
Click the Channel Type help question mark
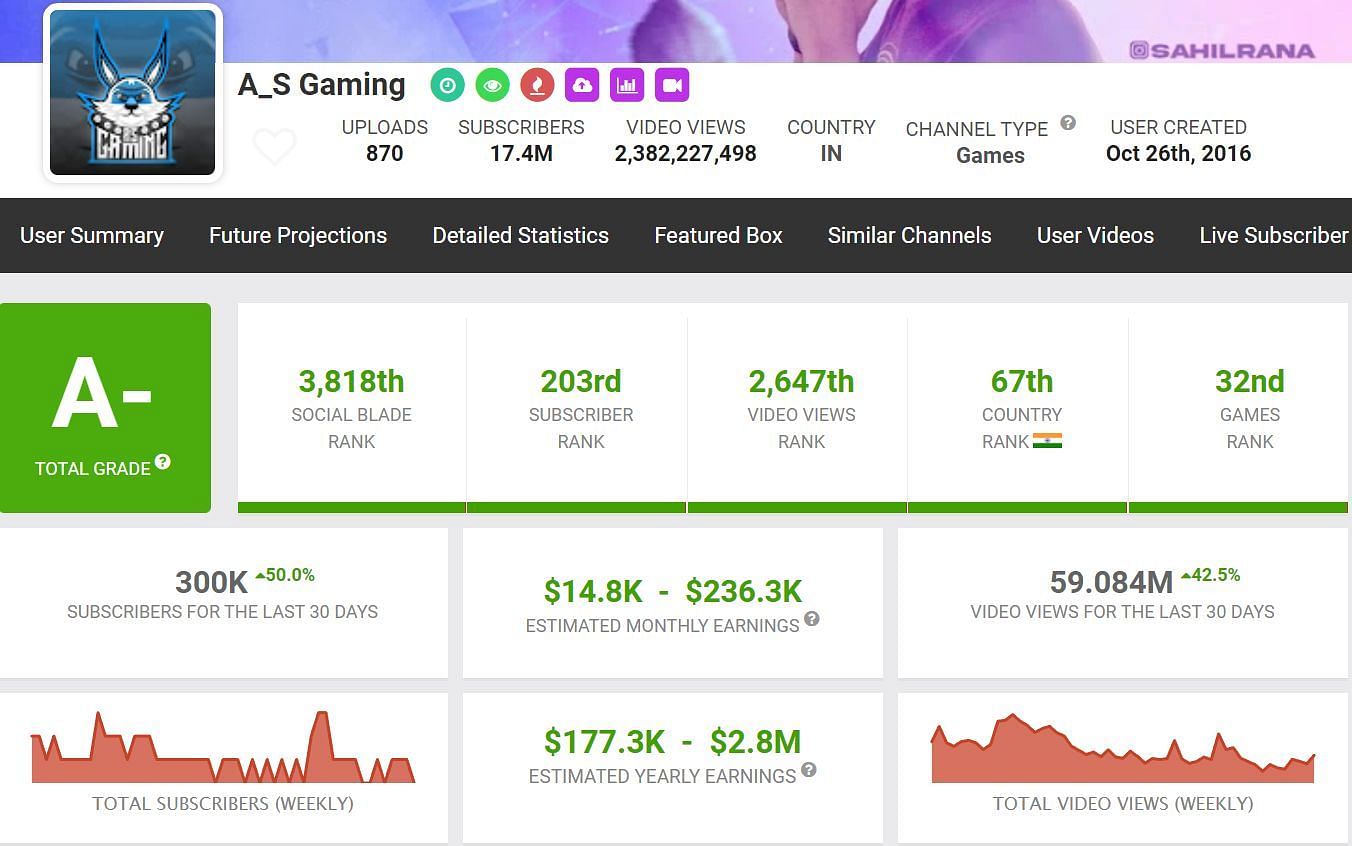1068,123
